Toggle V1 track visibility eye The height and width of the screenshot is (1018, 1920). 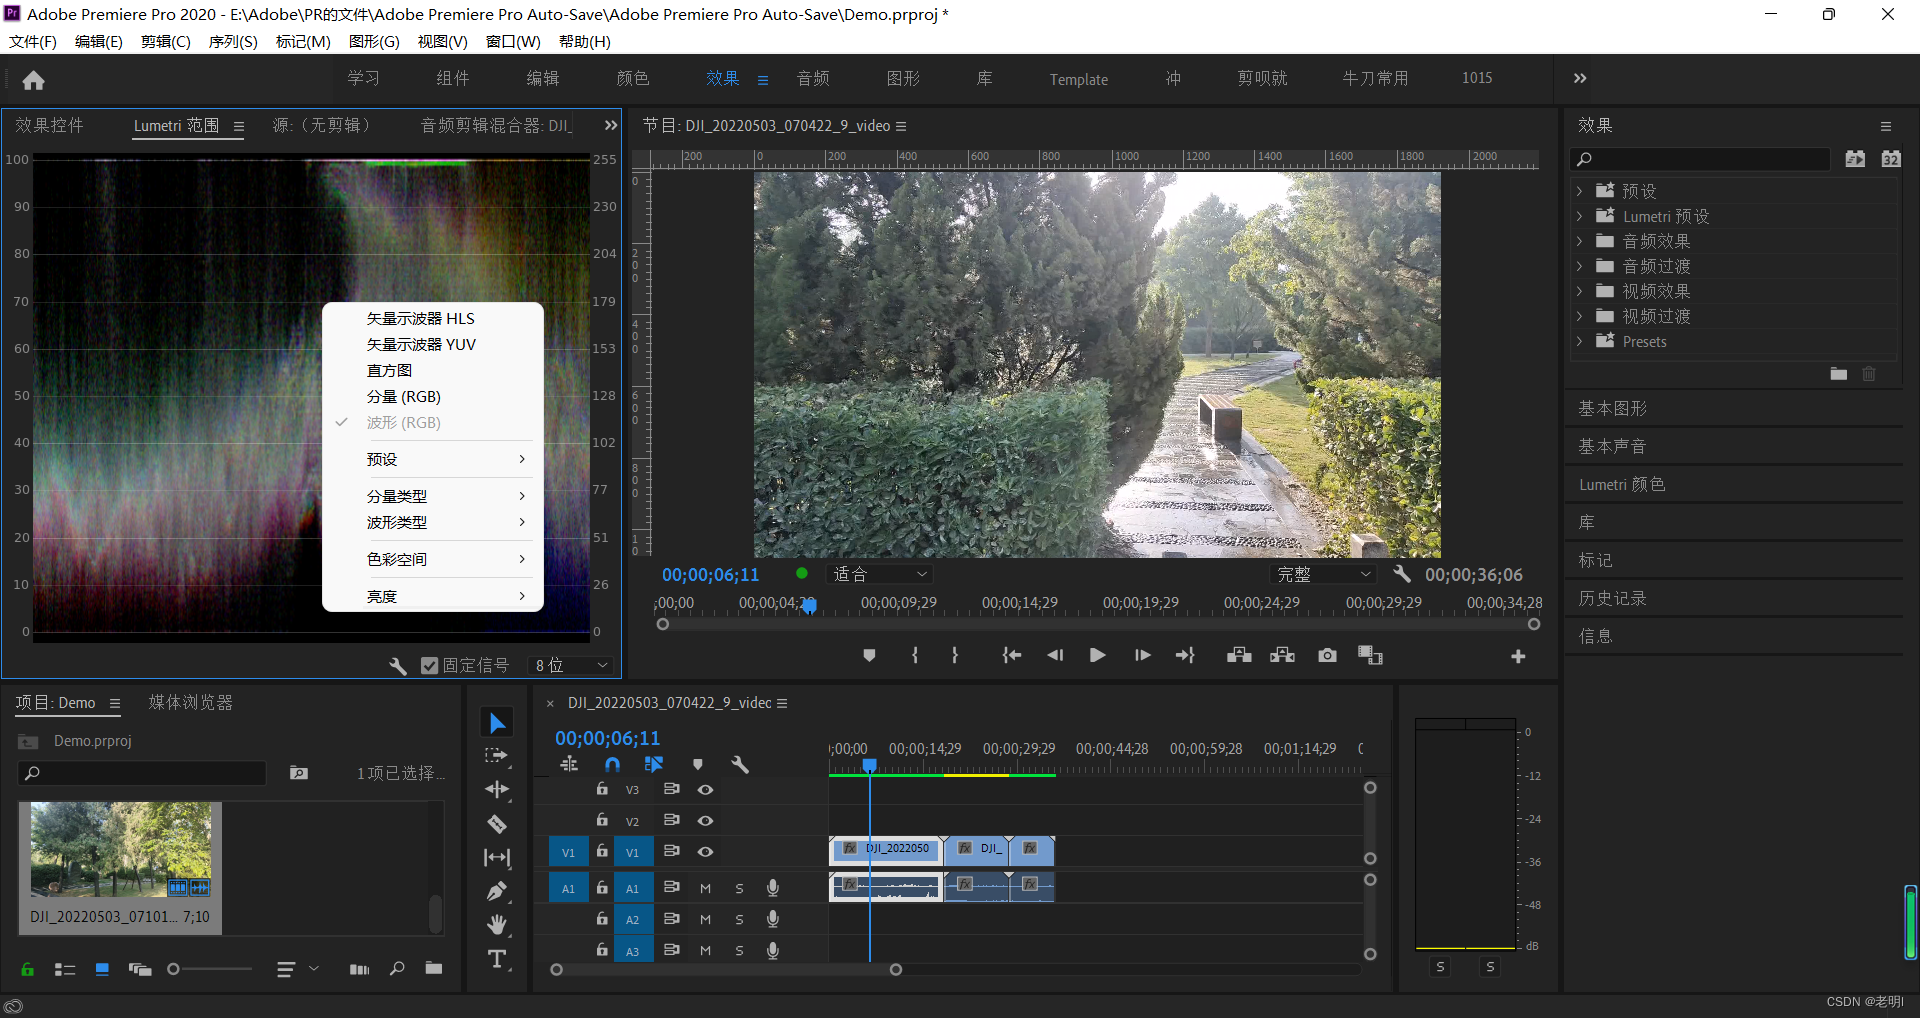(x=705, y=852)
